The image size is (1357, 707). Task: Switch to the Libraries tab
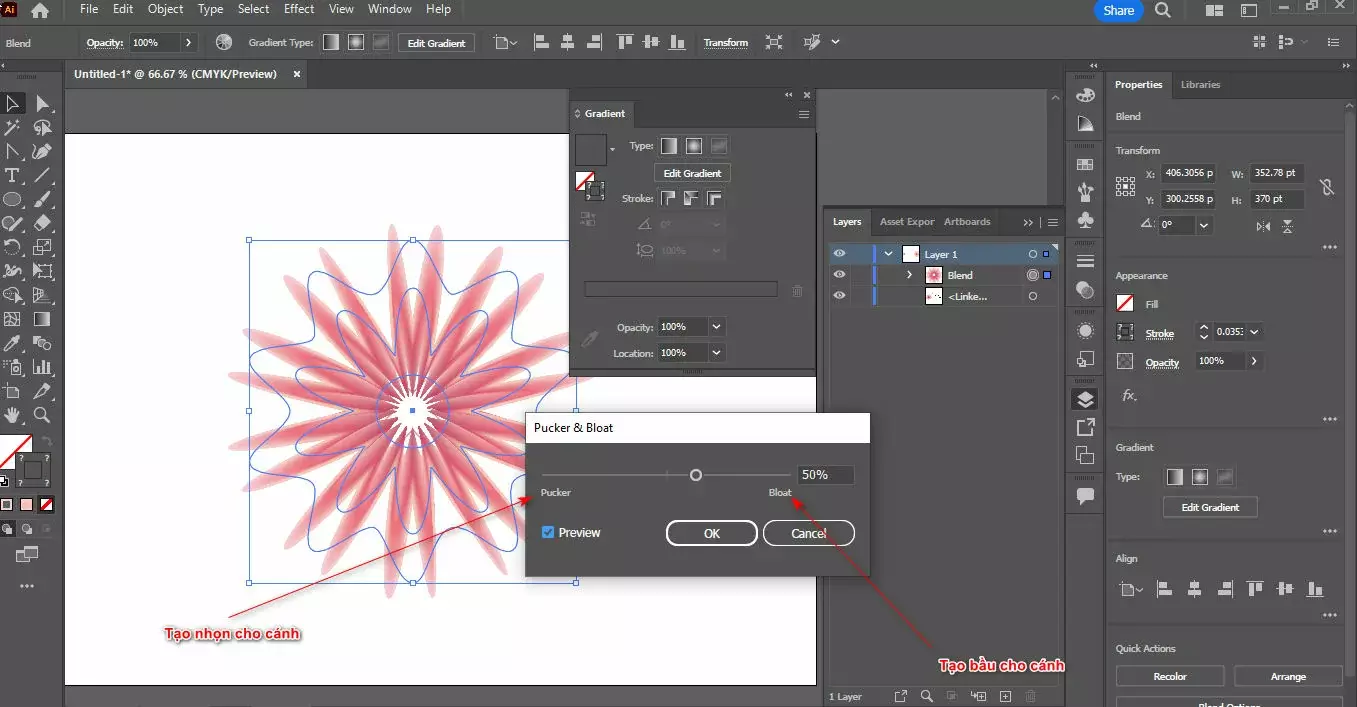coord(1200,85)
